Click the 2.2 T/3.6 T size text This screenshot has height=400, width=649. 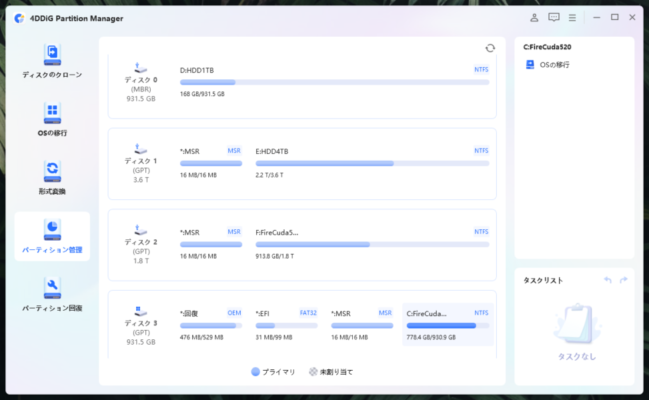(269, 175)
